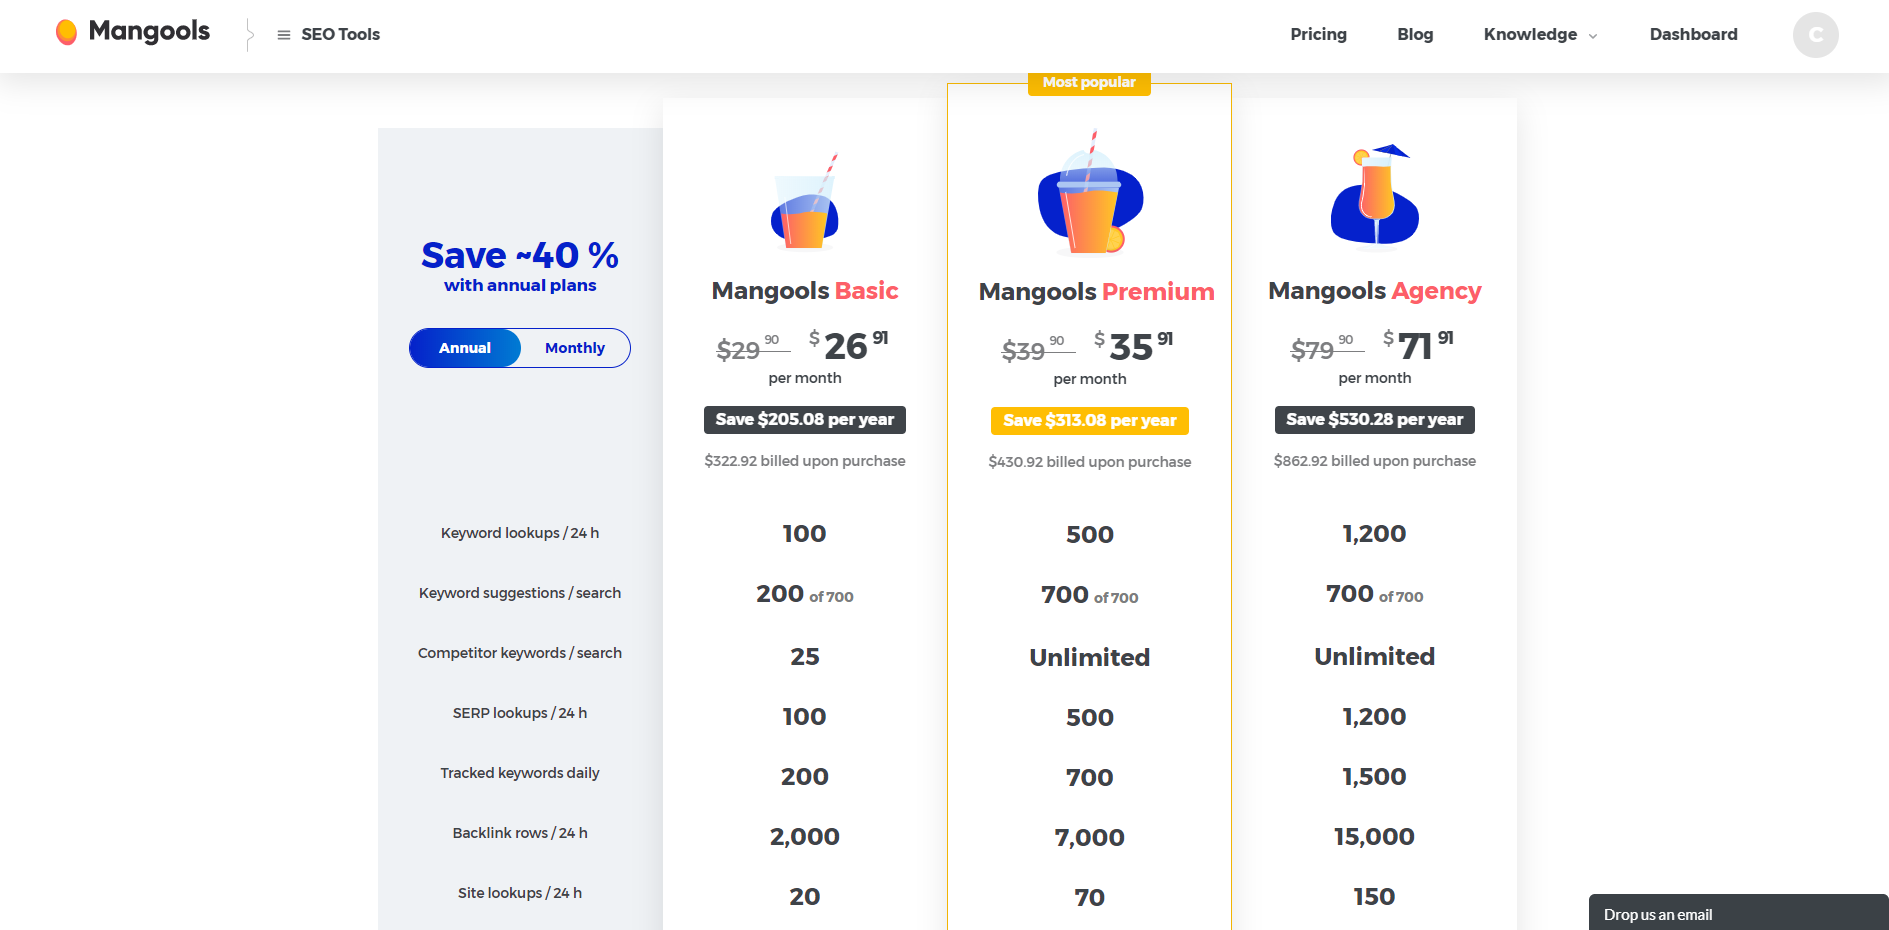Click the user avatar circle
The height and width of the screenshot is (930, 1889).
point(1815,35)
